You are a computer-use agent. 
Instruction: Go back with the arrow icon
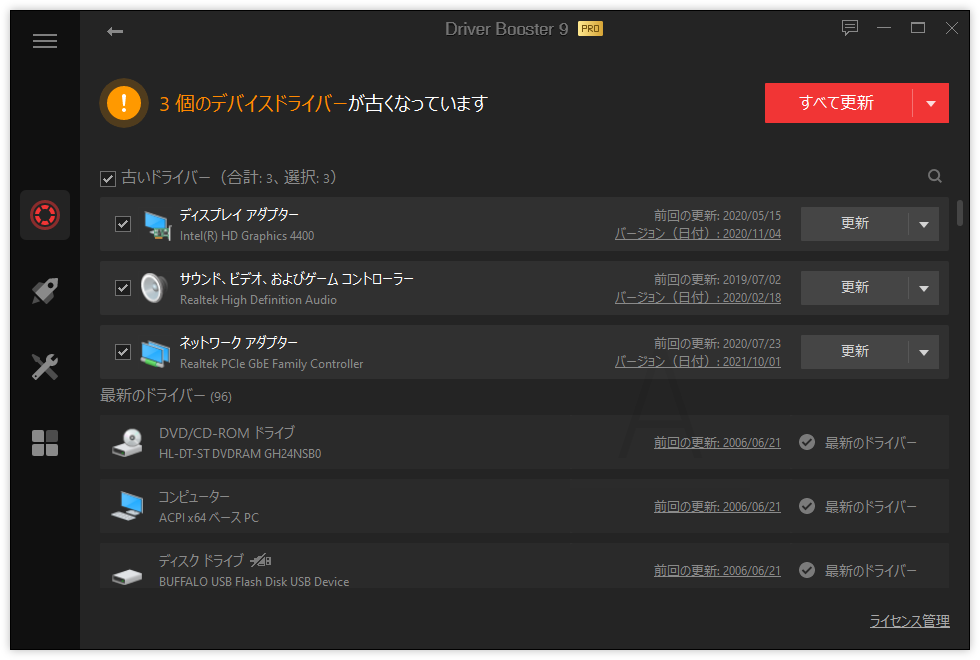pyautogui.click(x=115, y=31)
